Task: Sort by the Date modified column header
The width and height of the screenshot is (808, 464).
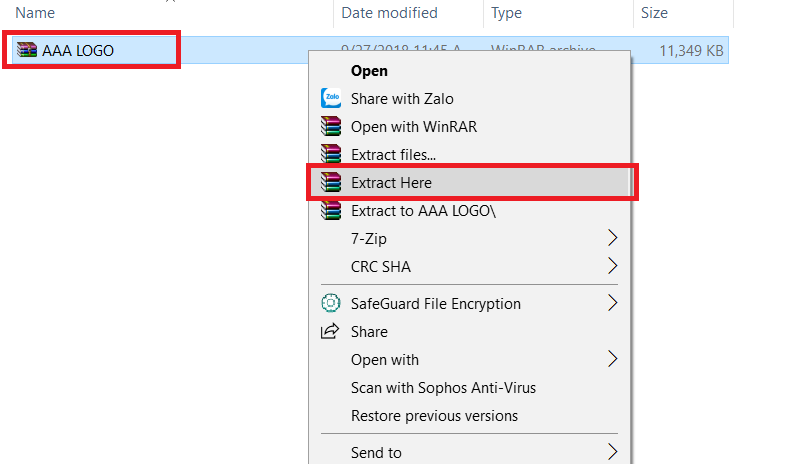Action: tap(389, 13)
